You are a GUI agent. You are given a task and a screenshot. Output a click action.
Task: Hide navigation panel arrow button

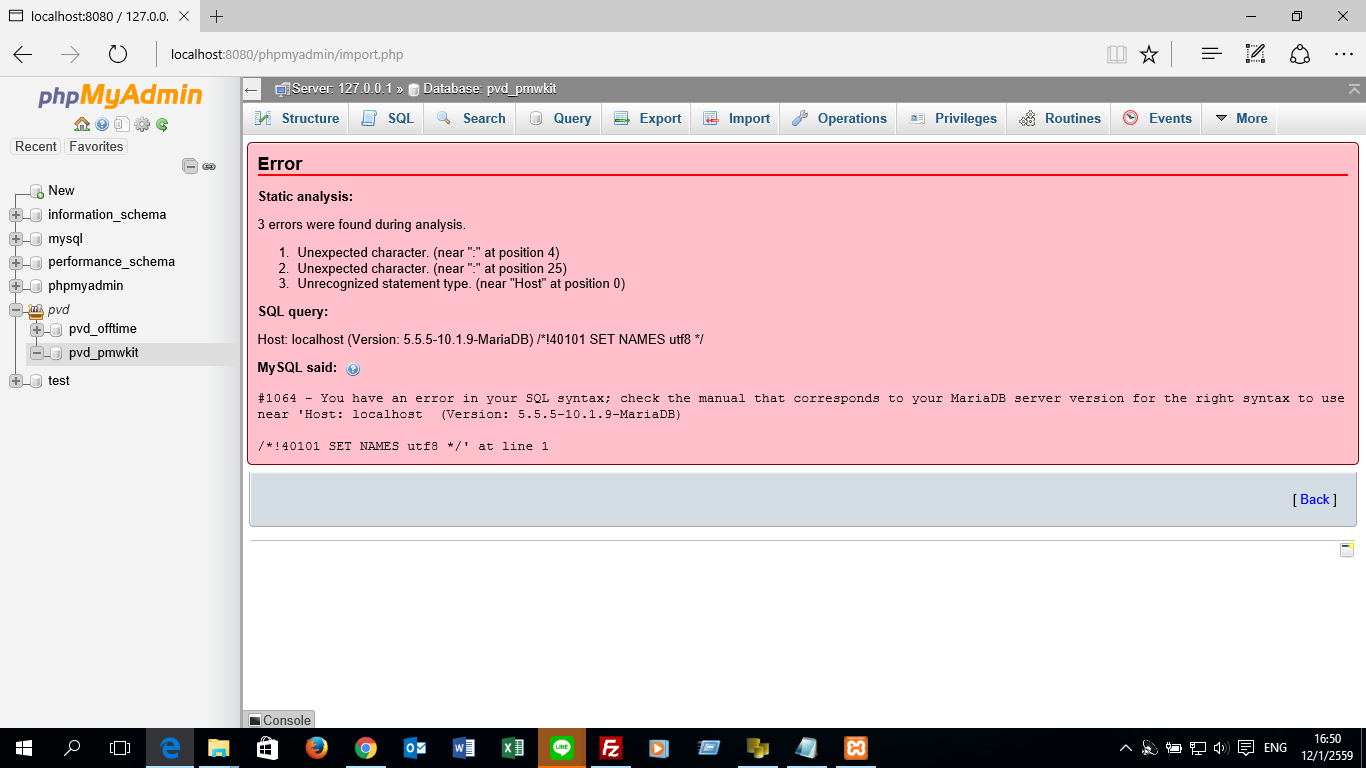coord(252,90)
